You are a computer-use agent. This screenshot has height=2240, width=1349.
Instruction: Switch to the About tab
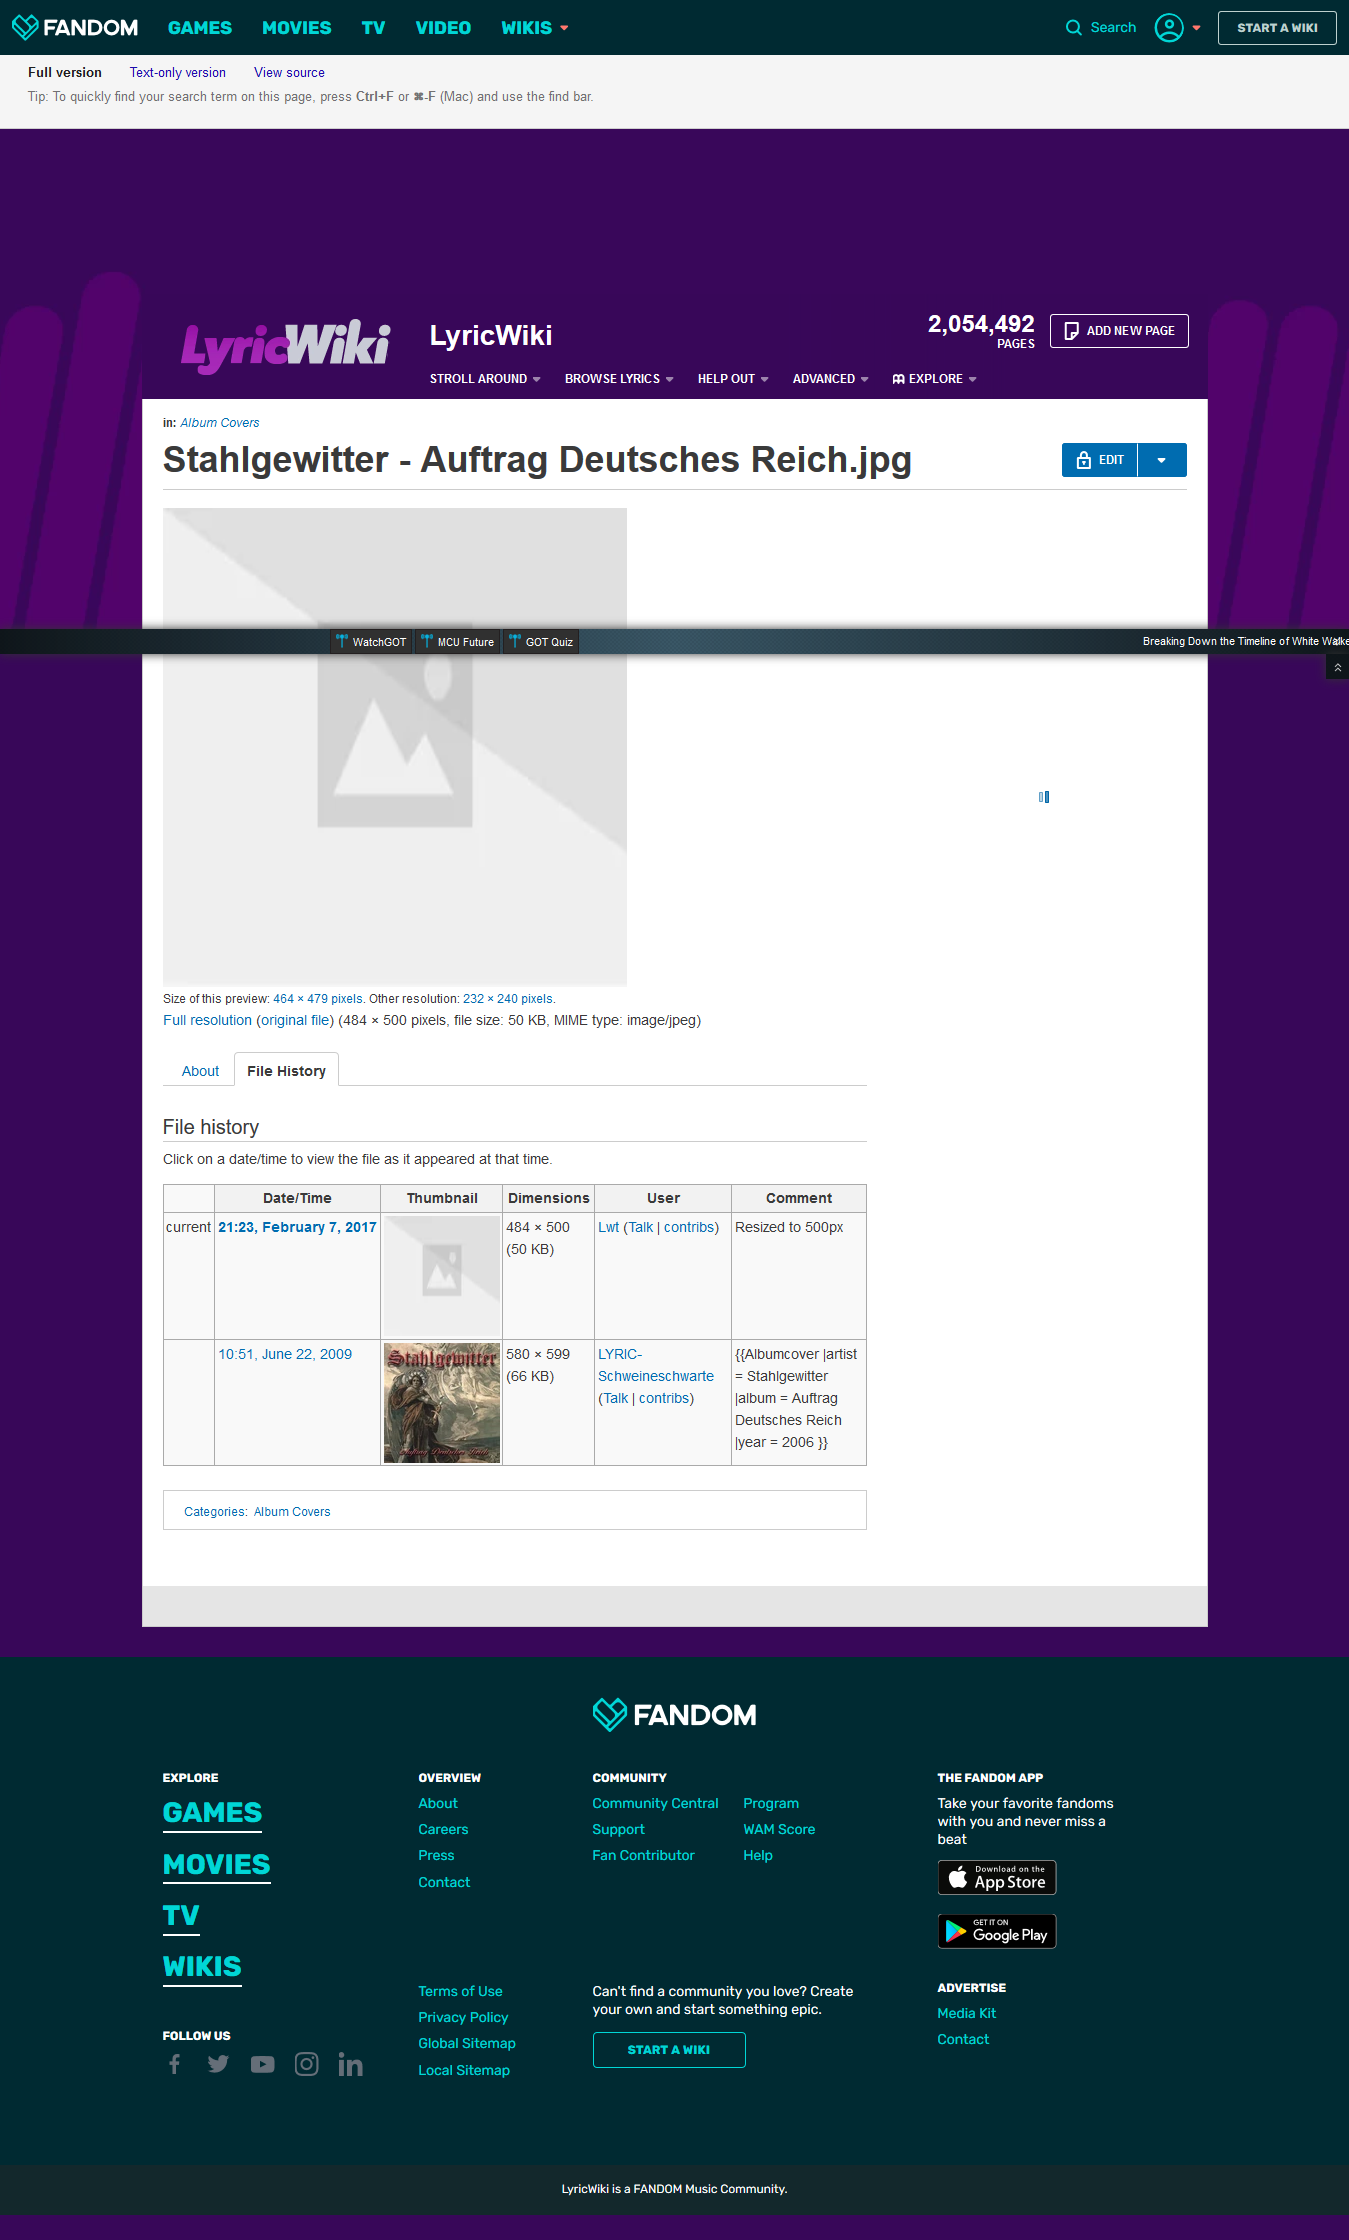[x=200, y=1071]
